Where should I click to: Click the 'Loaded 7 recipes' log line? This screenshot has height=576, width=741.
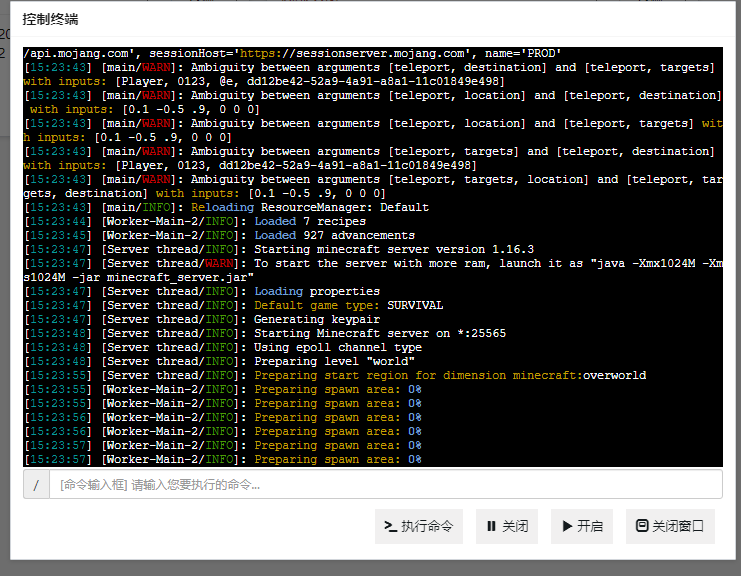click(310, 221)
